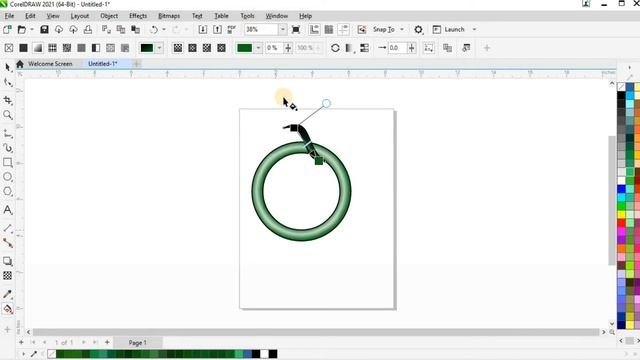Open the node color dropdown arrow
Image resolution: width=640 pixels, height=360 pixels.
[x=258, y=48]
